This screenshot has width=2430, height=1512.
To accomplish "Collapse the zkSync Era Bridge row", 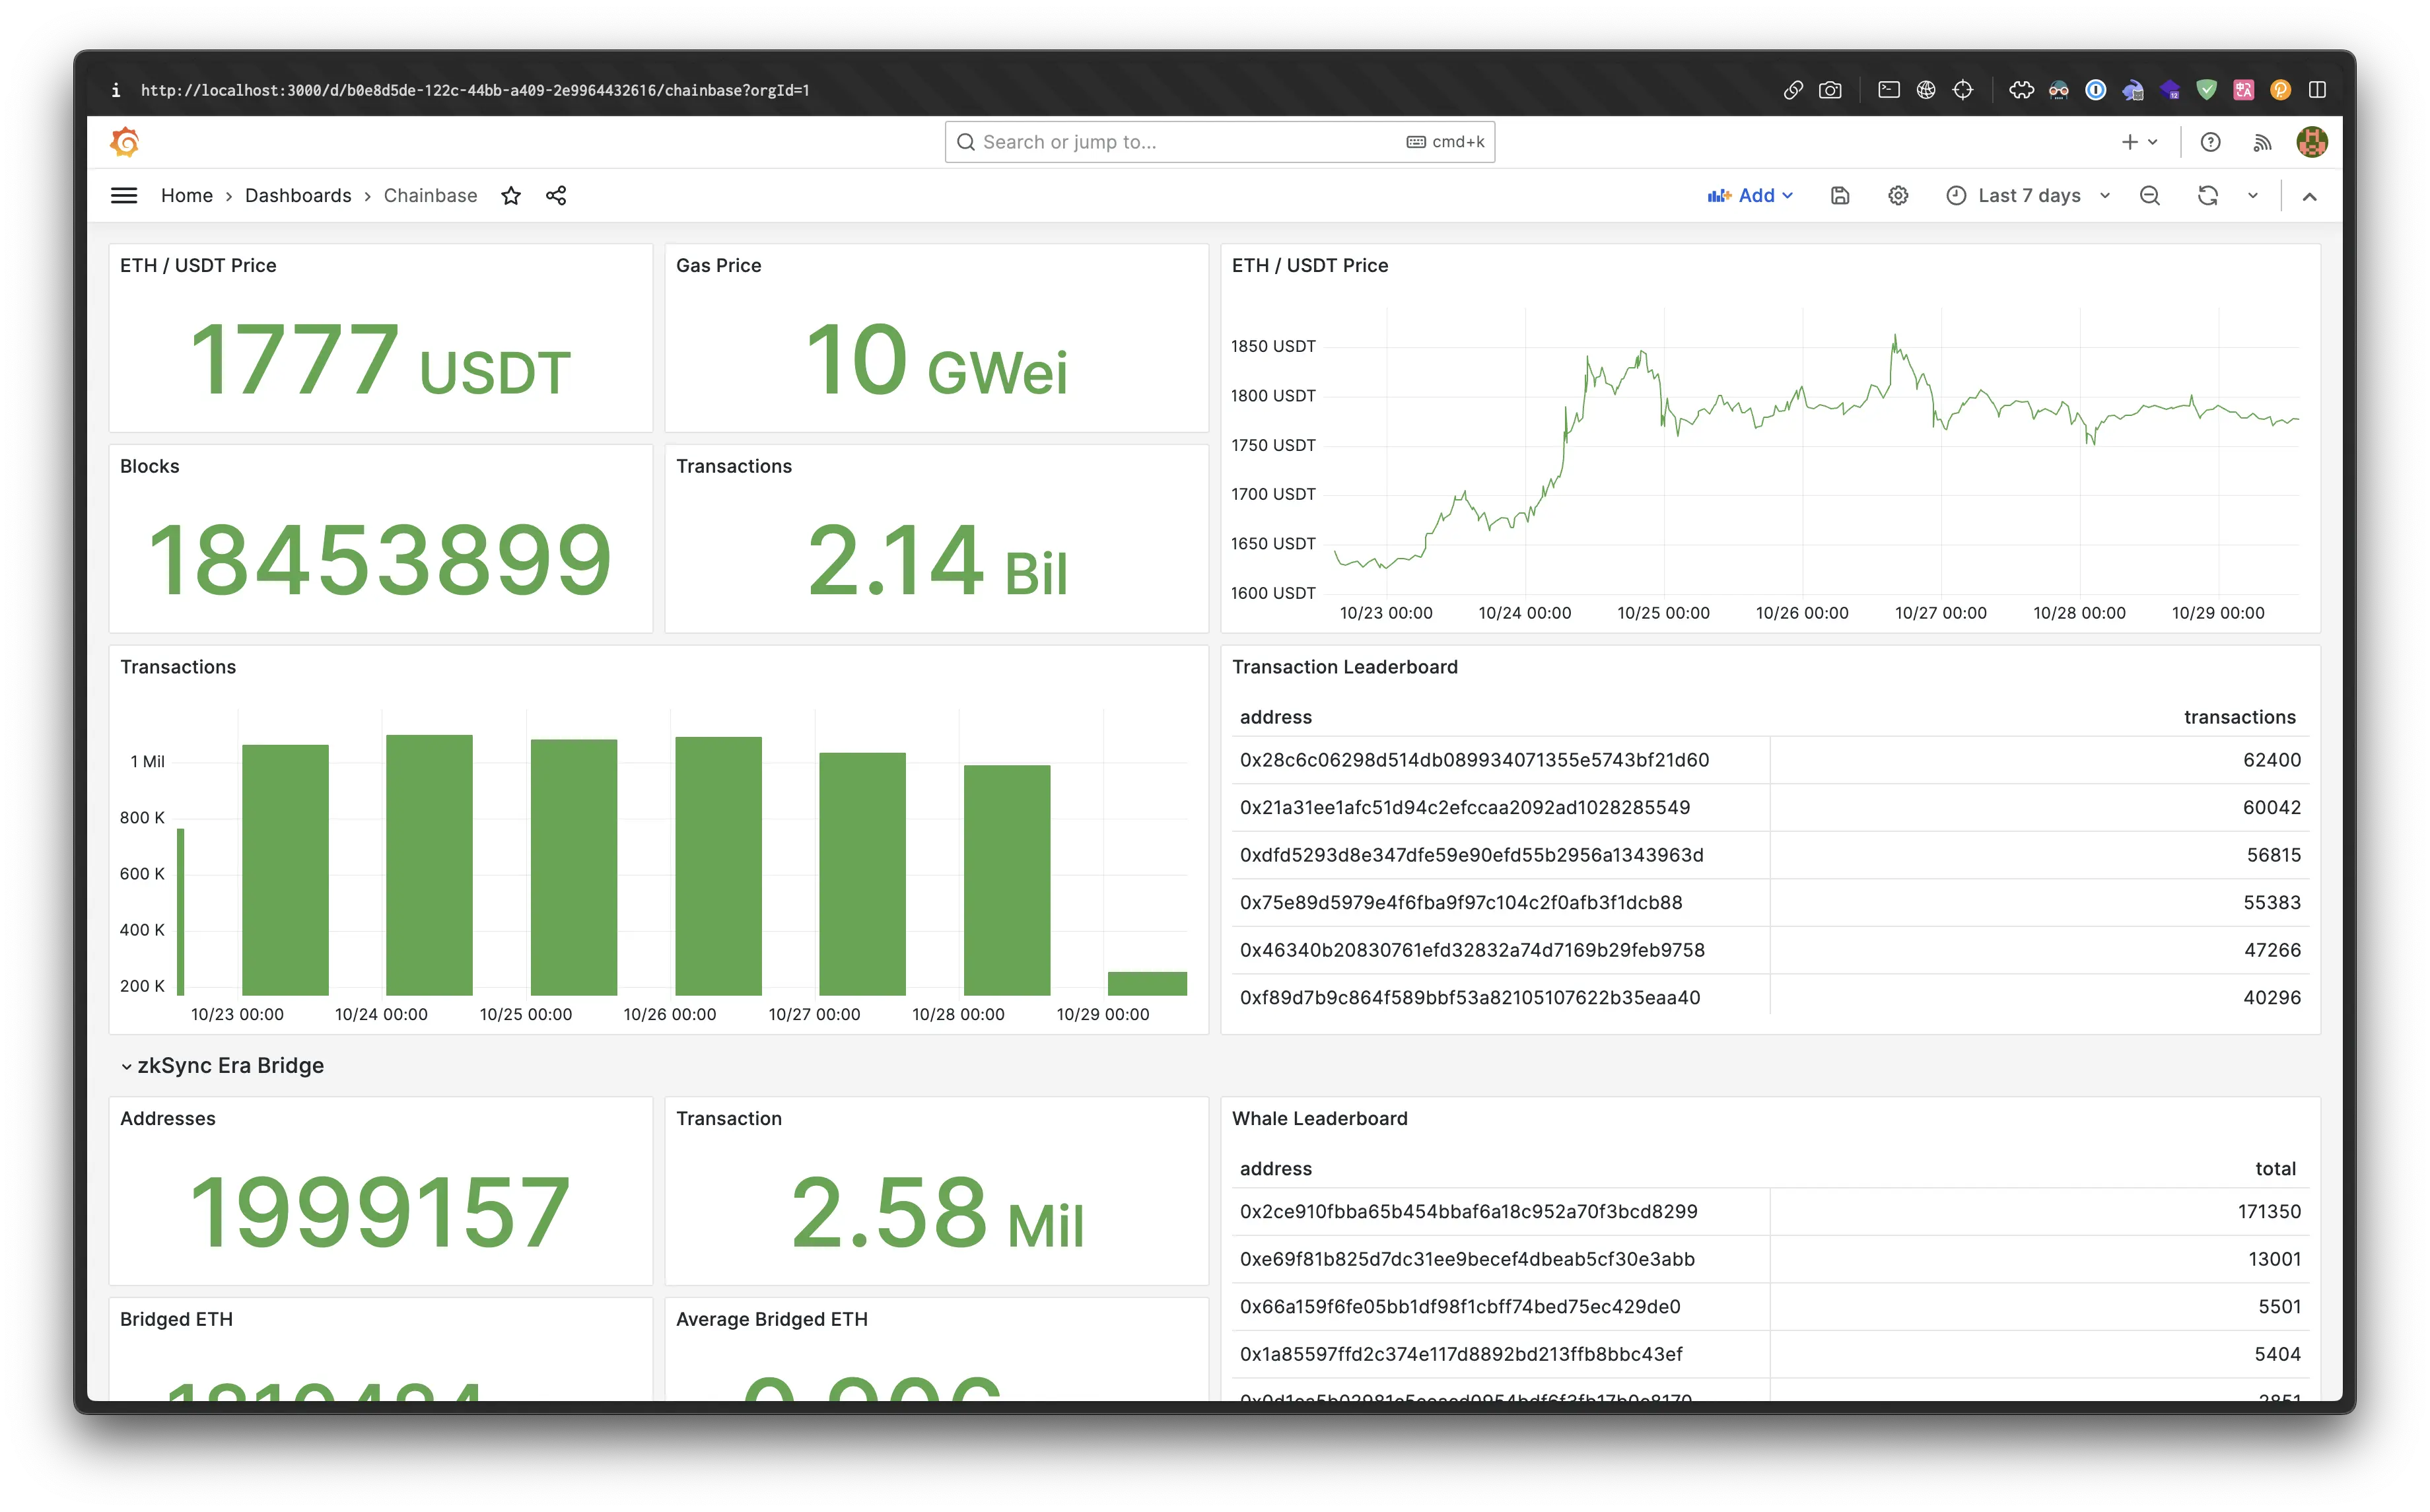I will coord(127,1066).
